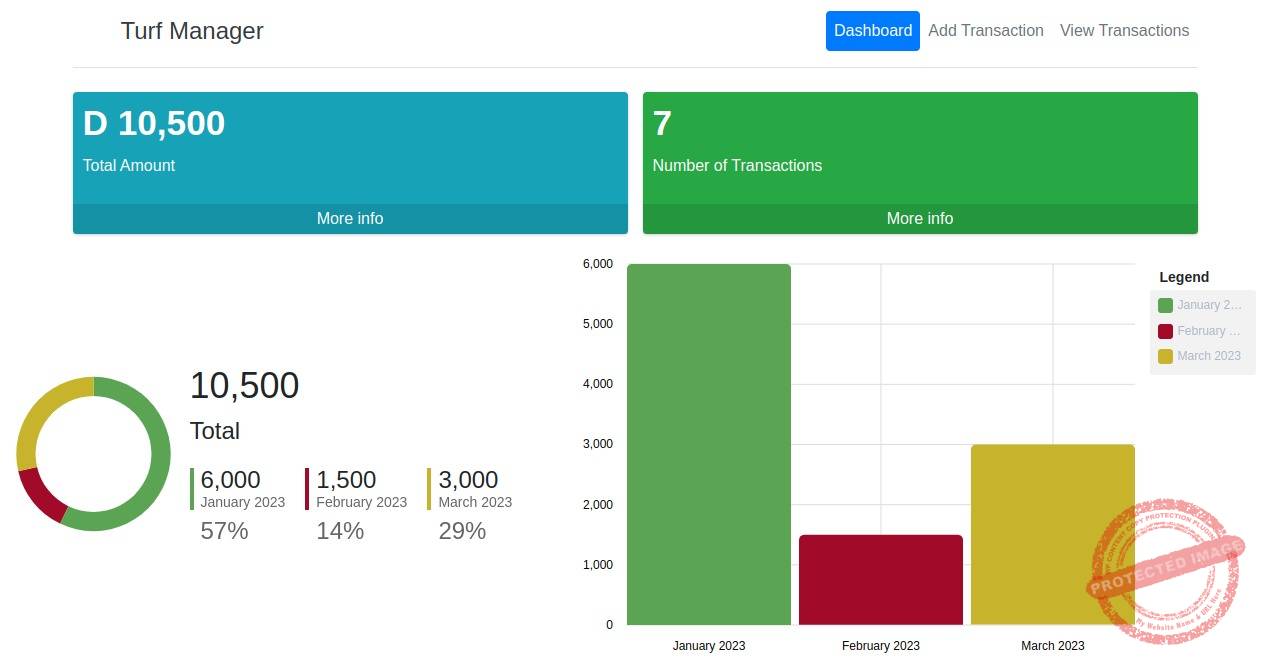Click the yellow March legend color box
This screenshot has height=660, width=1276.
[1165, 356]
